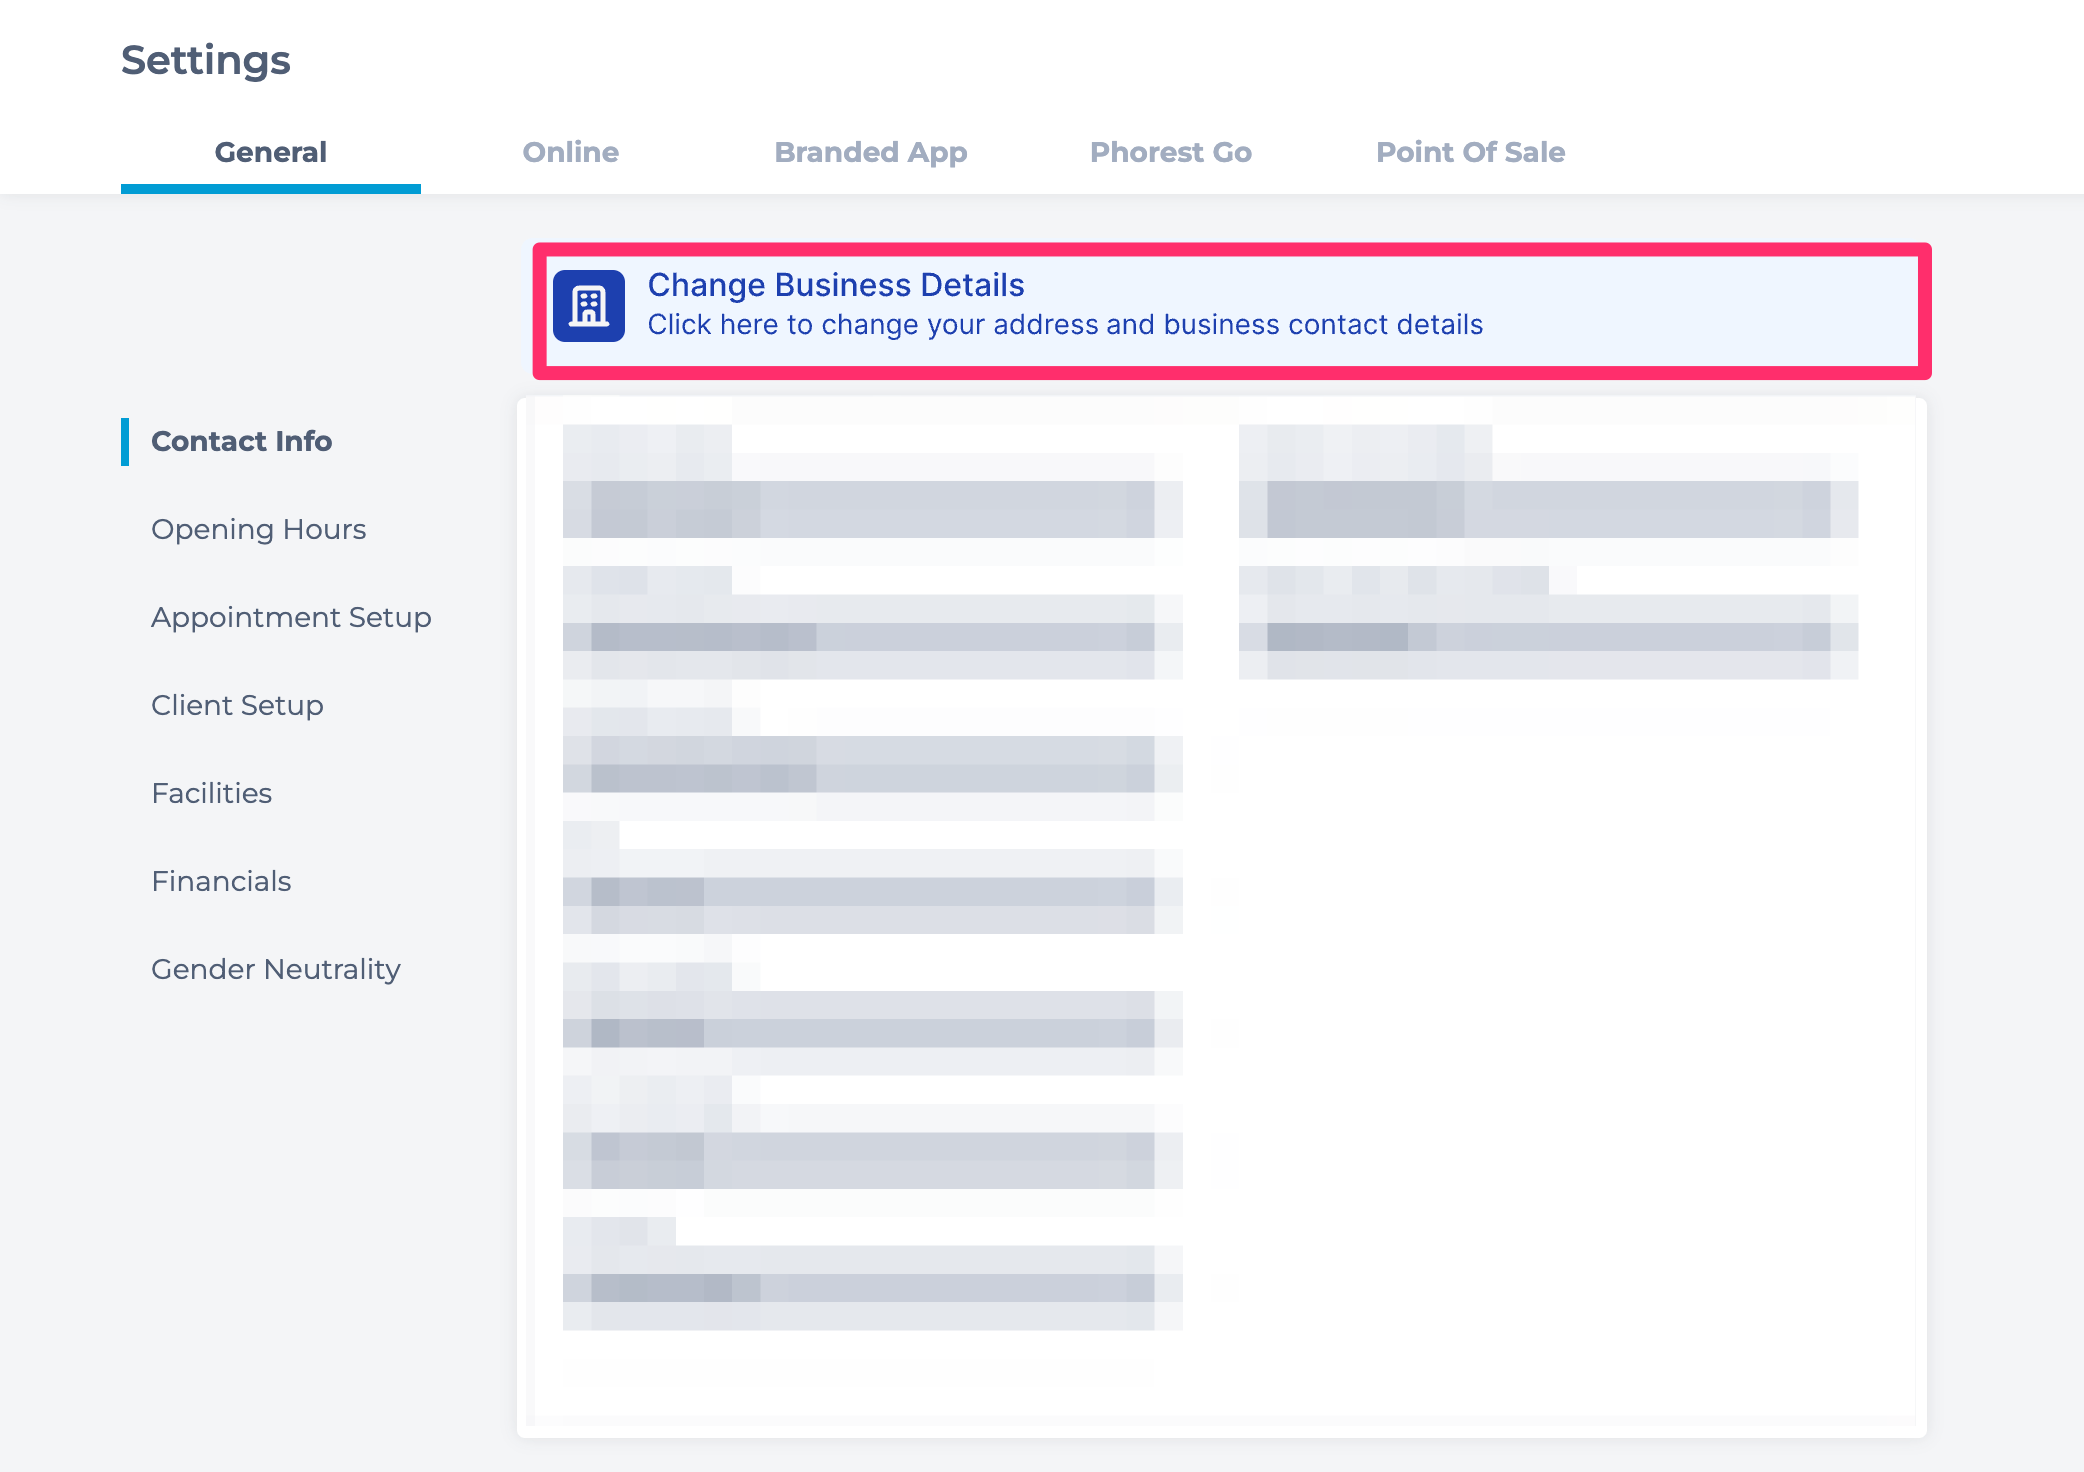Select the Point Of Sale tab
This screenshot has width=2084, height=1472.
tap(1470, 152)
